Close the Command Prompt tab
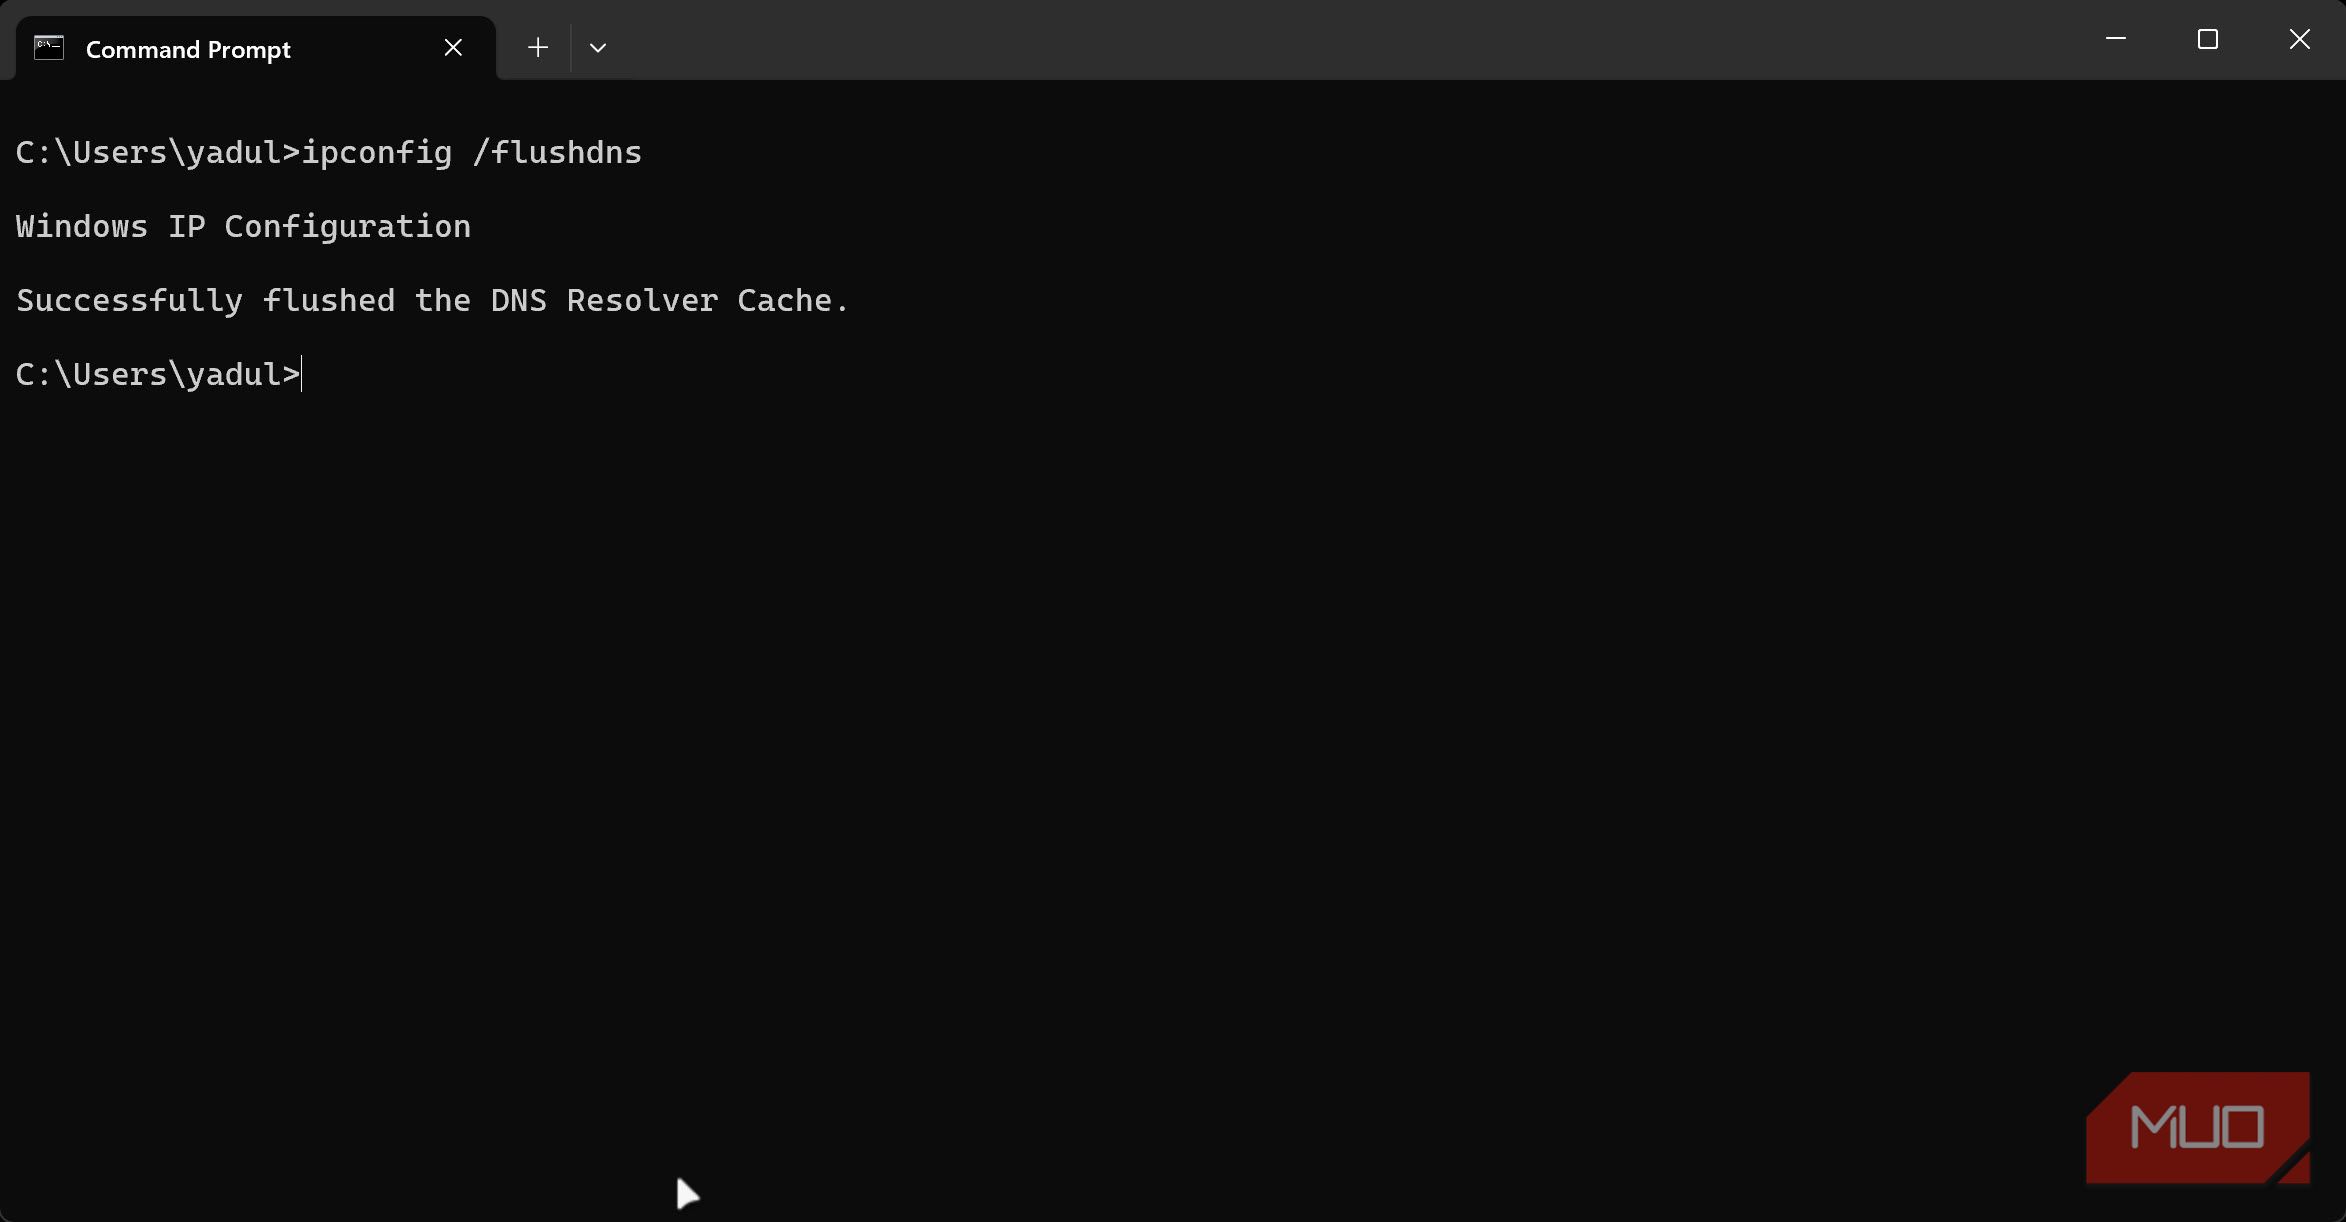The width and height of the screenshot is (2346, 1222). click(453, 48)
